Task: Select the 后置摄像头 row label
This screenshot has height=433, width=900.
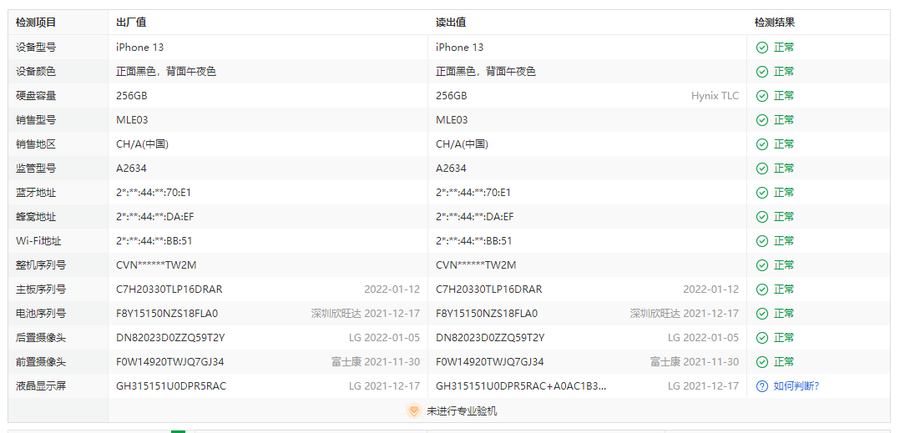Action: click(x=41, y=338)
